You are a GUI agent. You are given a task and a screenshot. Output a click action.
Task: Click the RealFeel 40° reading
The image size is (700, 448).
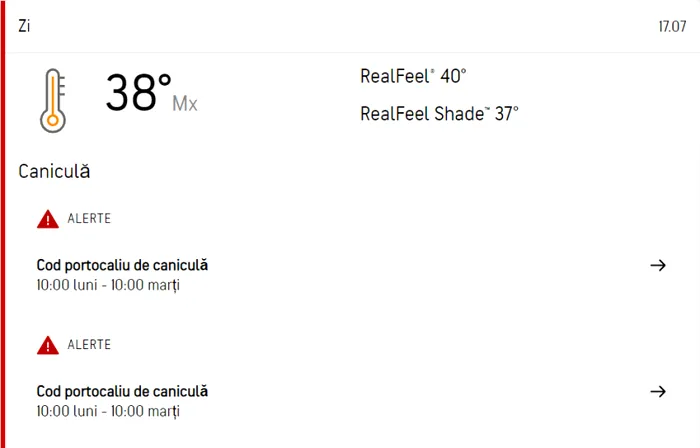tap(413, 76)
